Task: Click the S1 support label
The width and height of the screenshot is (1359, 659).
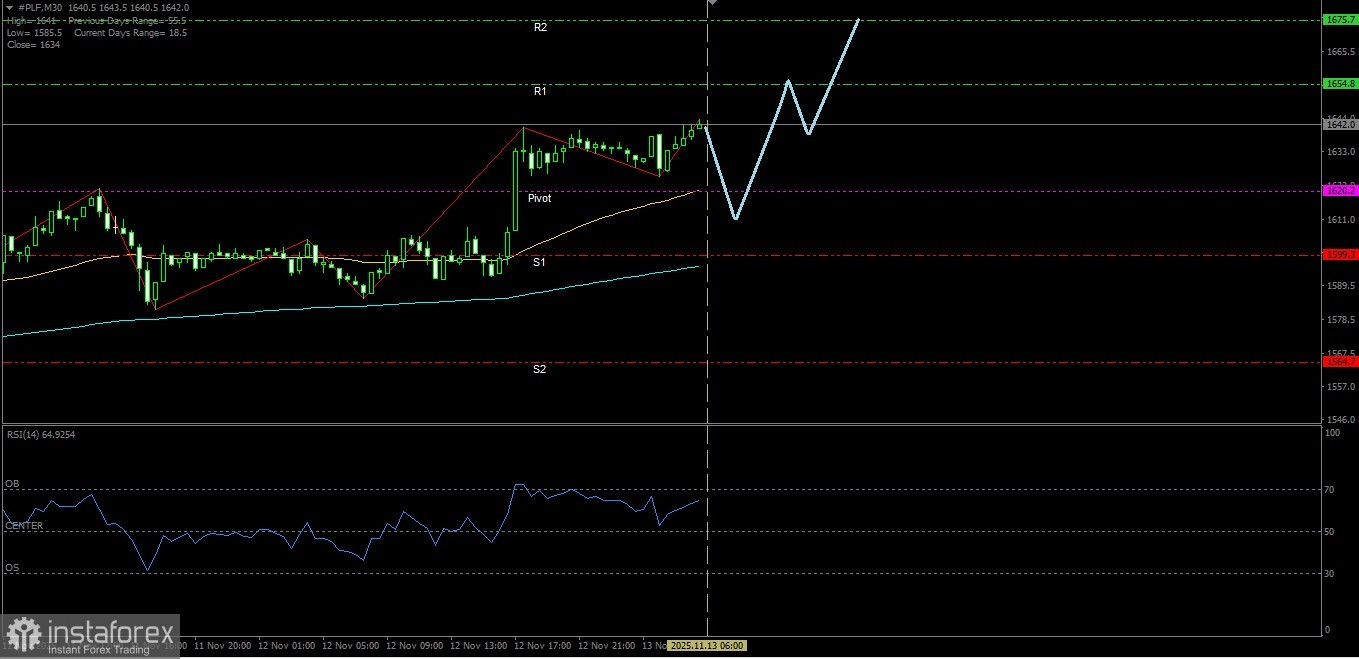Action: click(539, 261)
